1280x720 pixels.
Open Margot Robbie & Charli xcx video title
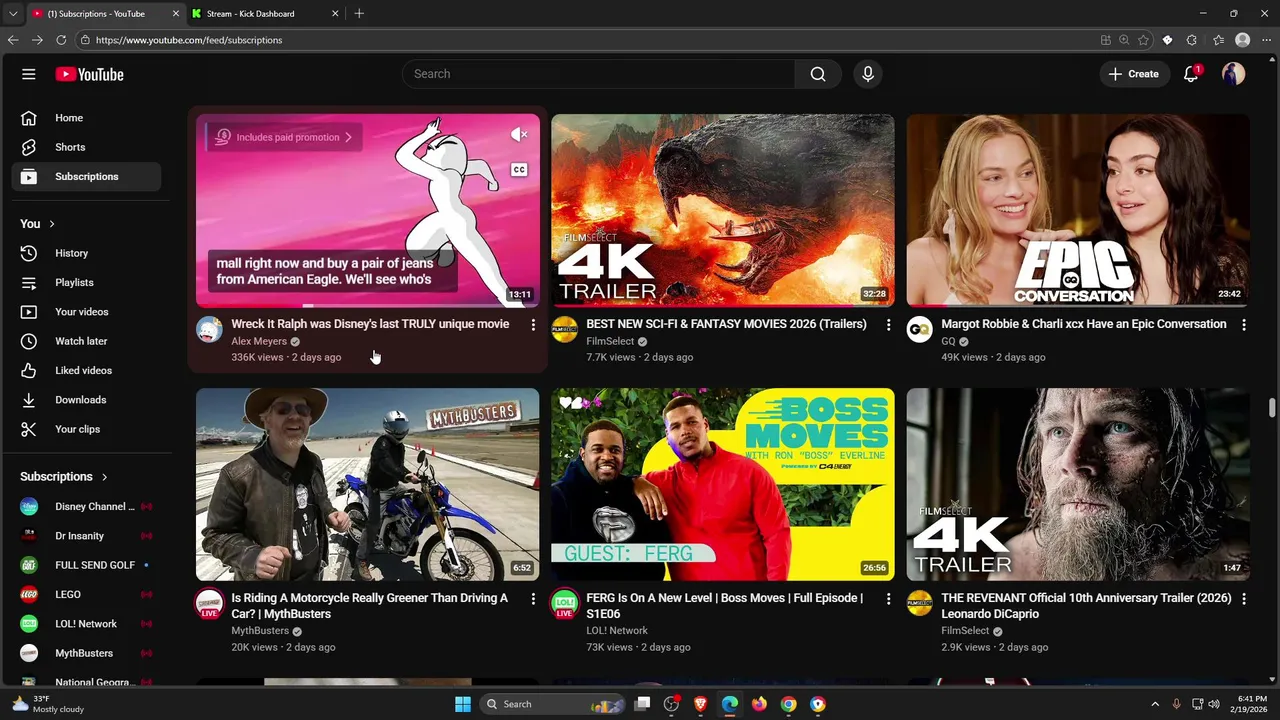(1083, 324)
